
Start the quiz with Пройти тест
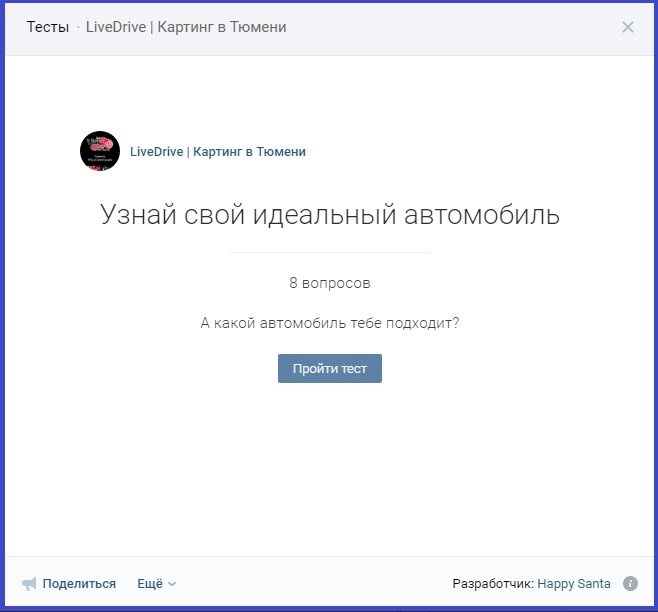(330, 369)
